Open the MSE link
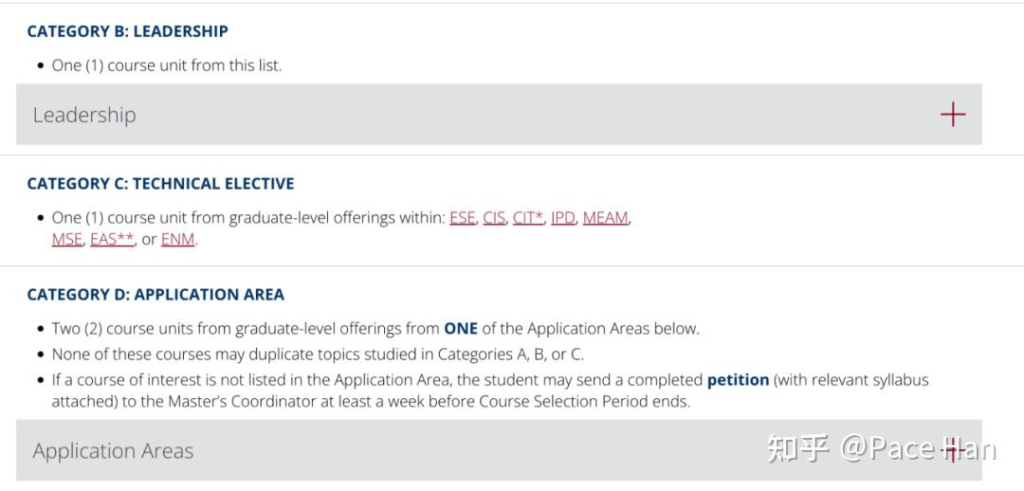The image size is (1024, 491). click(x=67, y=240)
